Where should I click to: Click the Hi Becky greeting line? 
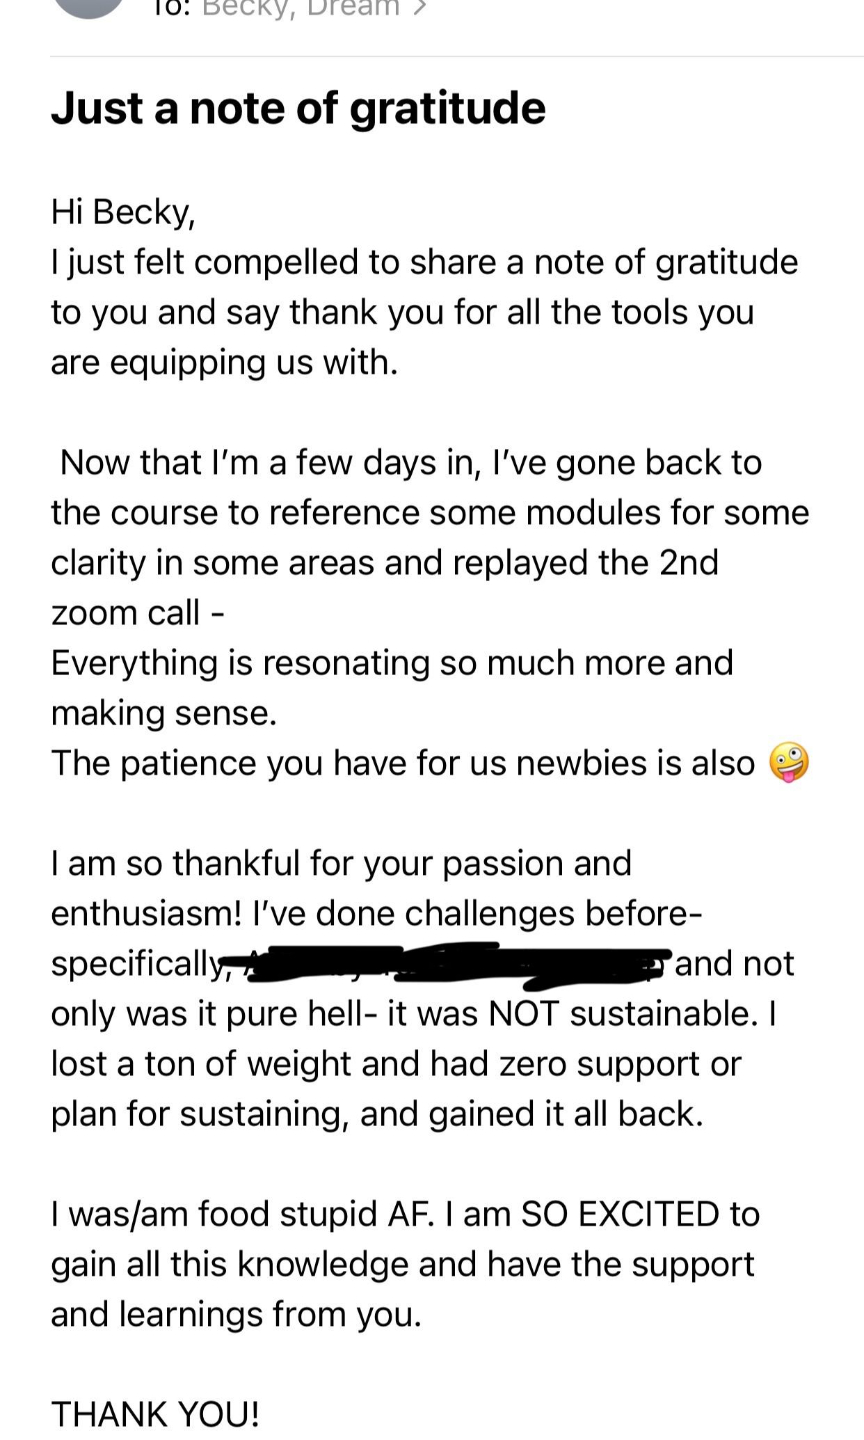(x=123, y=212)
